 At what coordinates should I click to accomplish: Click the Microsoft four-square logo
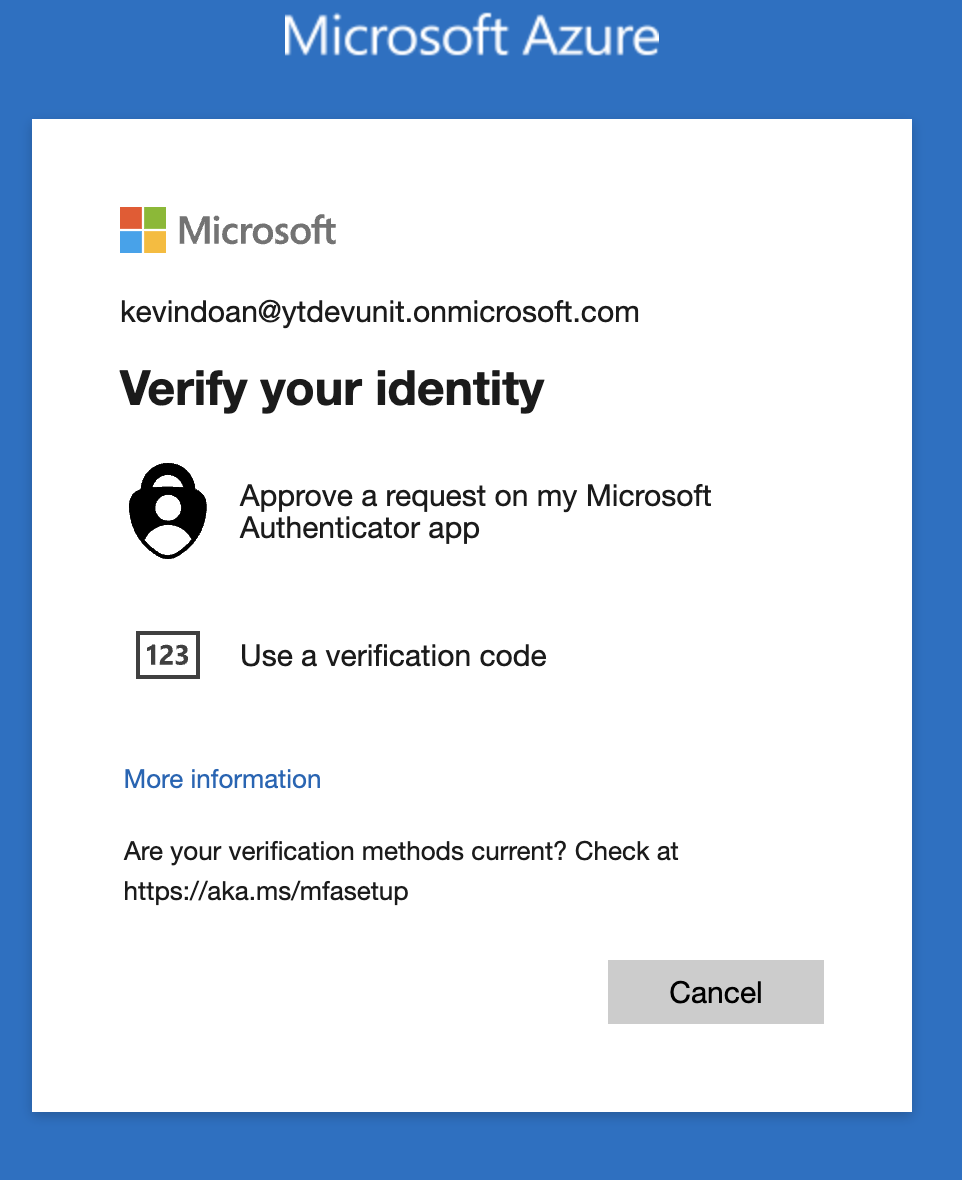click(x=143, y=230)
